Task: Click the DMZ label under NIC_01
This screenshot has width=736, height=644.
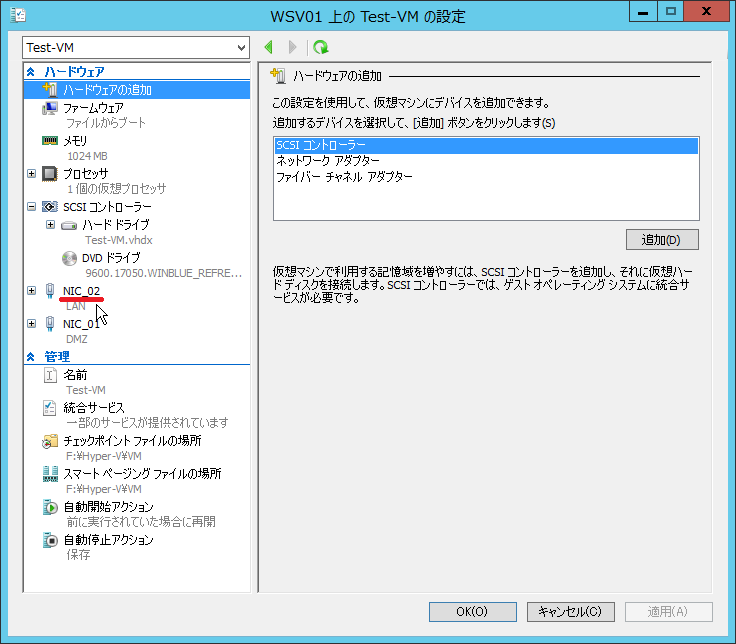Action: point(77,339)
